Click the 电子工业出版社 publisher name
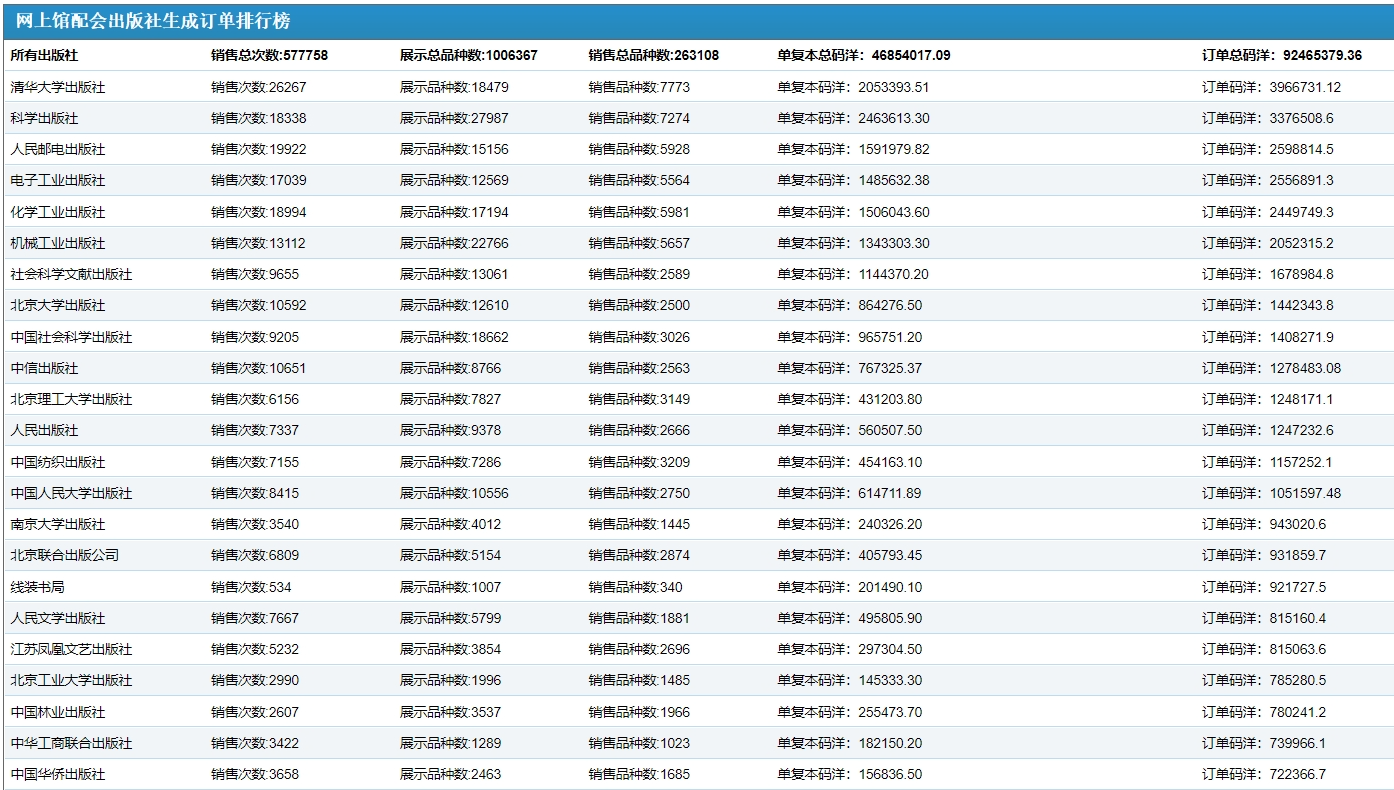 (58, 180)
